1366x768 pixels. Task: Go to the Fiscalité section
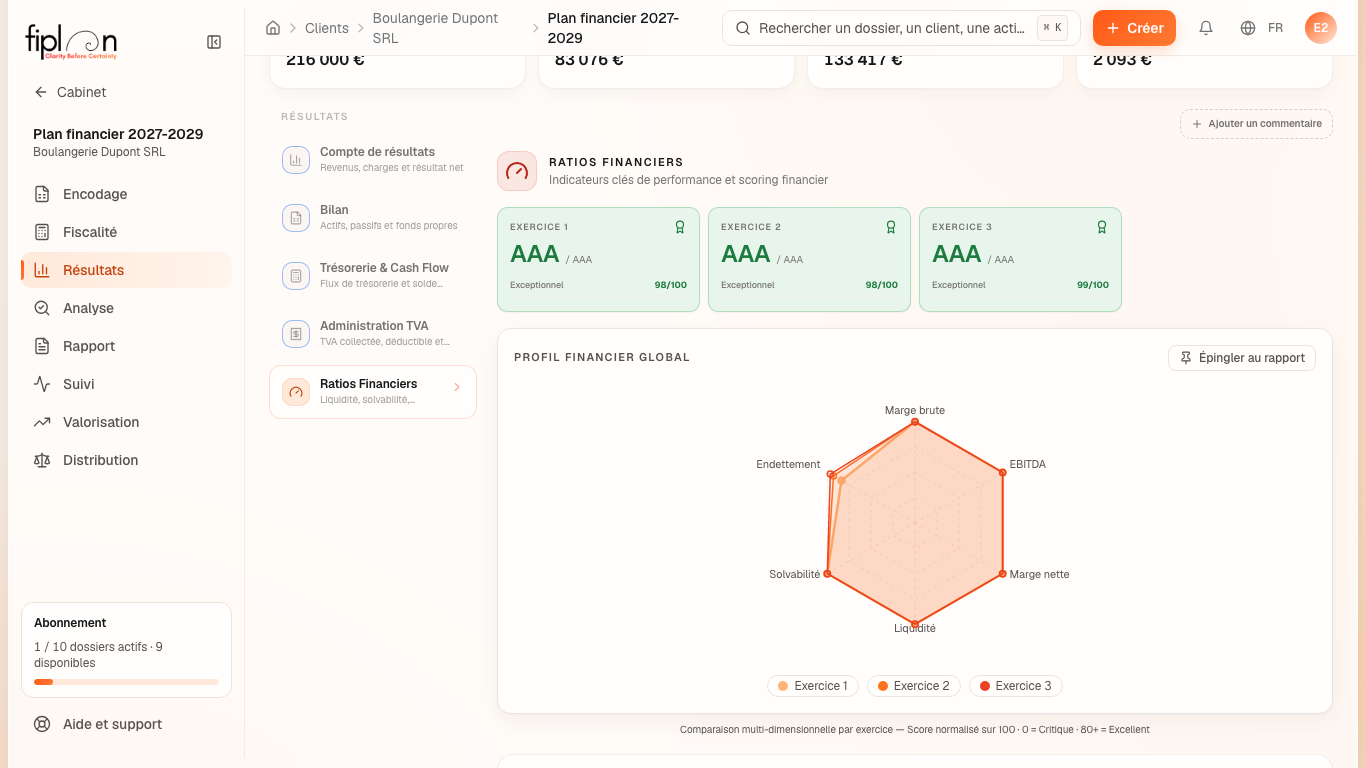[126, 232]
